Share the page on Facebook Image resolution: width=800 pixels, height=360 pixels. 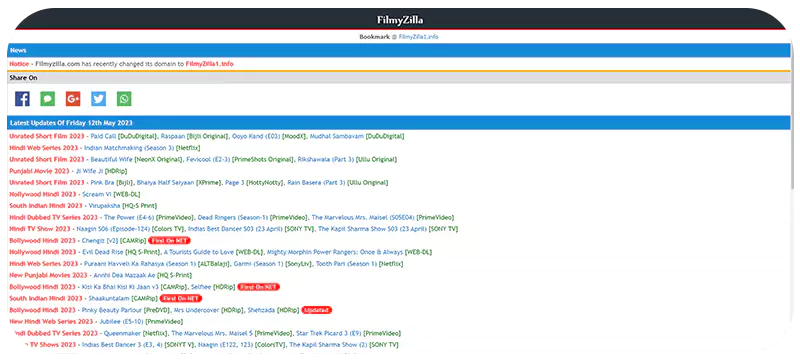22,99
